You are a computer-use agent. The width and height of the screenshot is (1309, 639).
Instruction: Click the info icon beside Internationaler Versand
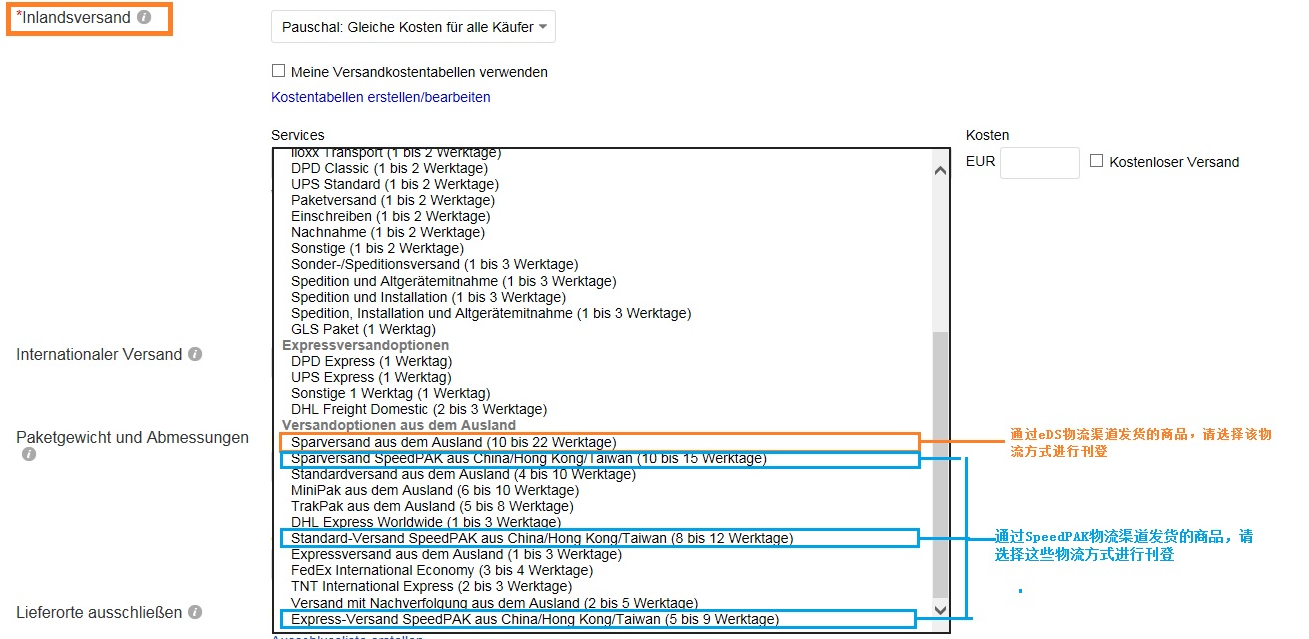pyautogui.click(x=195, y=354)
